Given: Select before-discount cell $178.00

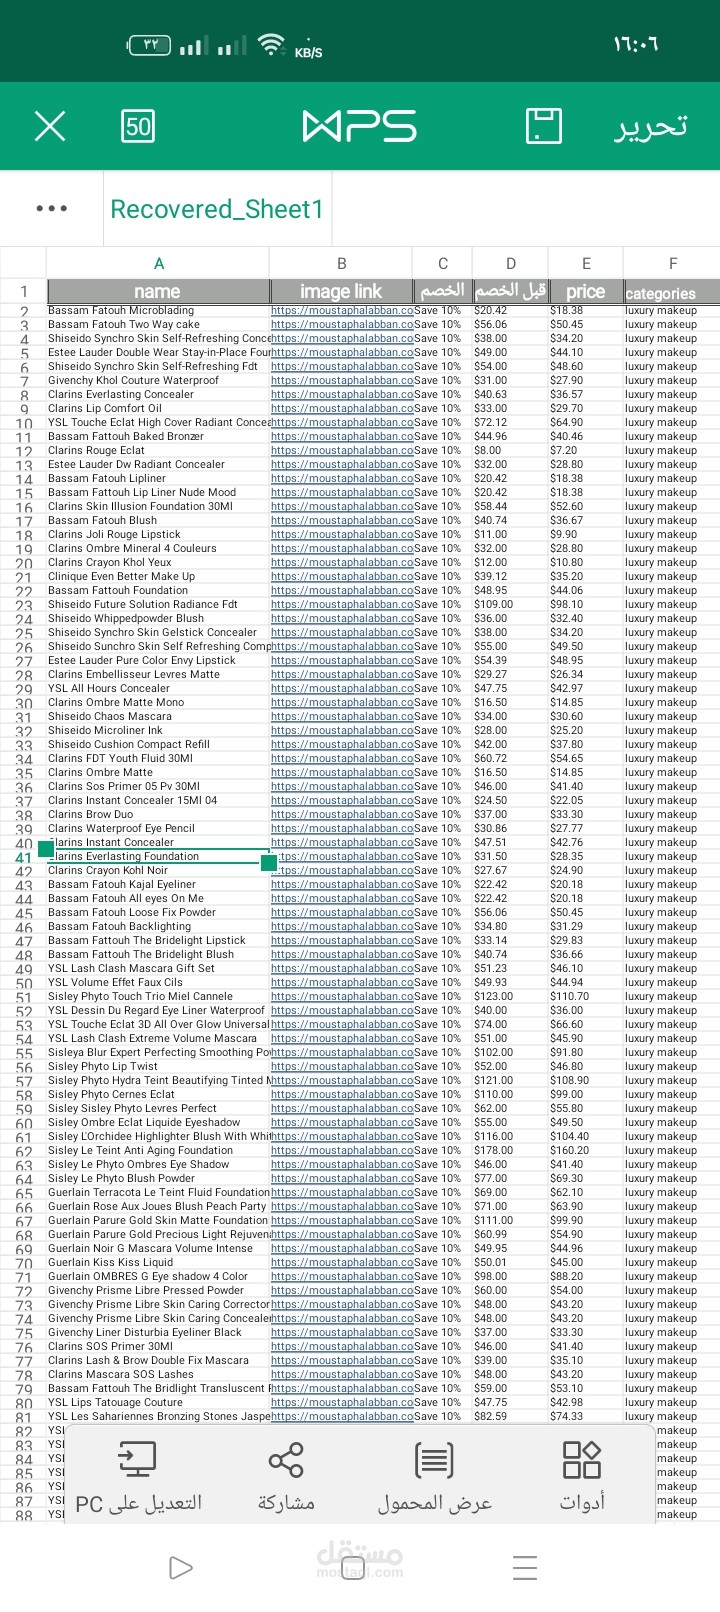Looking at the screenshot, I should pos(511,1150).
